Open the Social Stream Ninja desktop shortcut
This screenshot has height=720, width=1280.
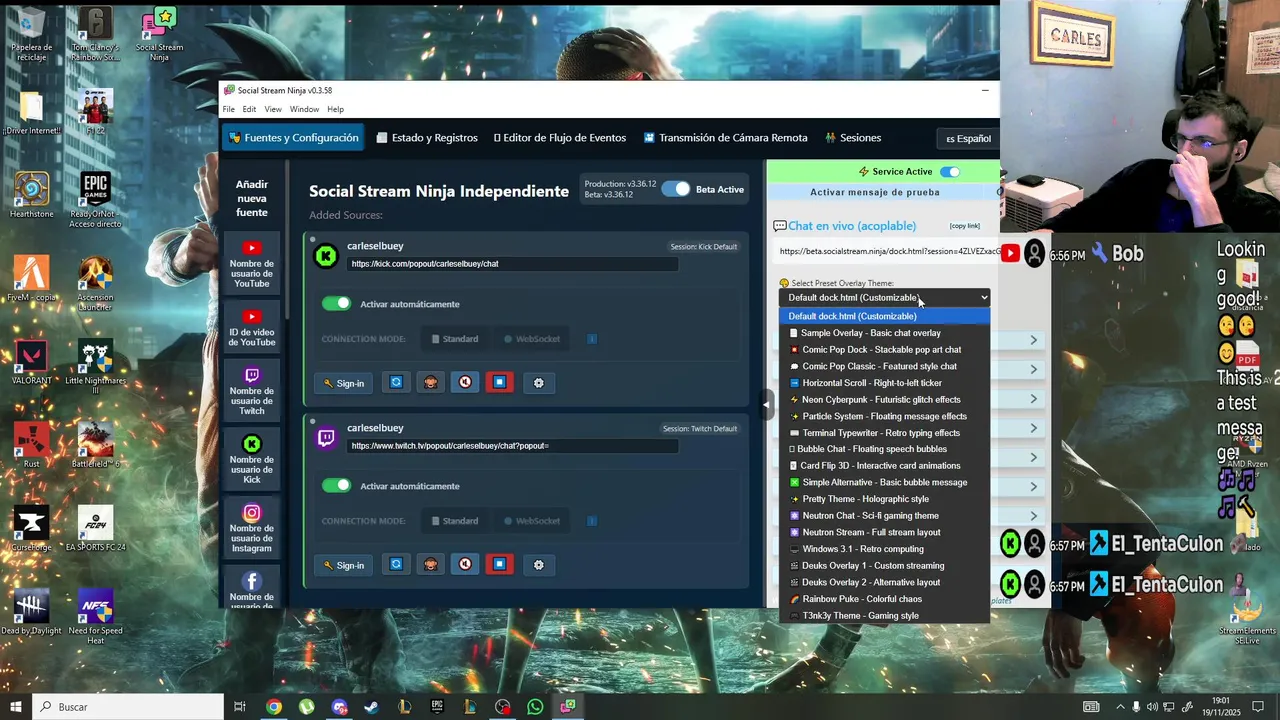[x=159, y=35]
